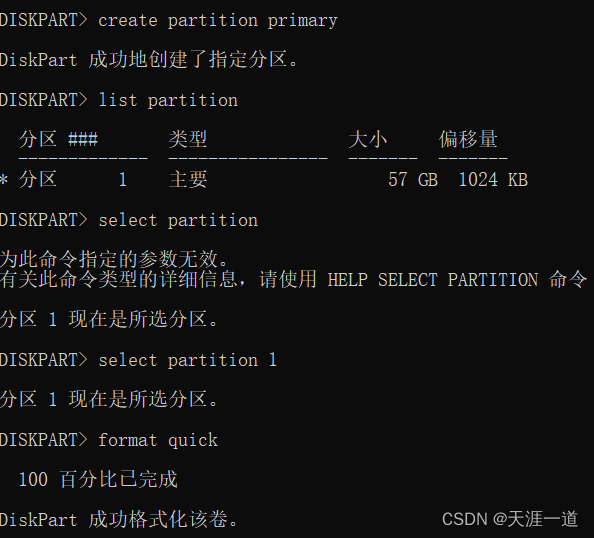Click the asterisk marking selected partition
Screen dimensions: 594x538
click(4, 179)
